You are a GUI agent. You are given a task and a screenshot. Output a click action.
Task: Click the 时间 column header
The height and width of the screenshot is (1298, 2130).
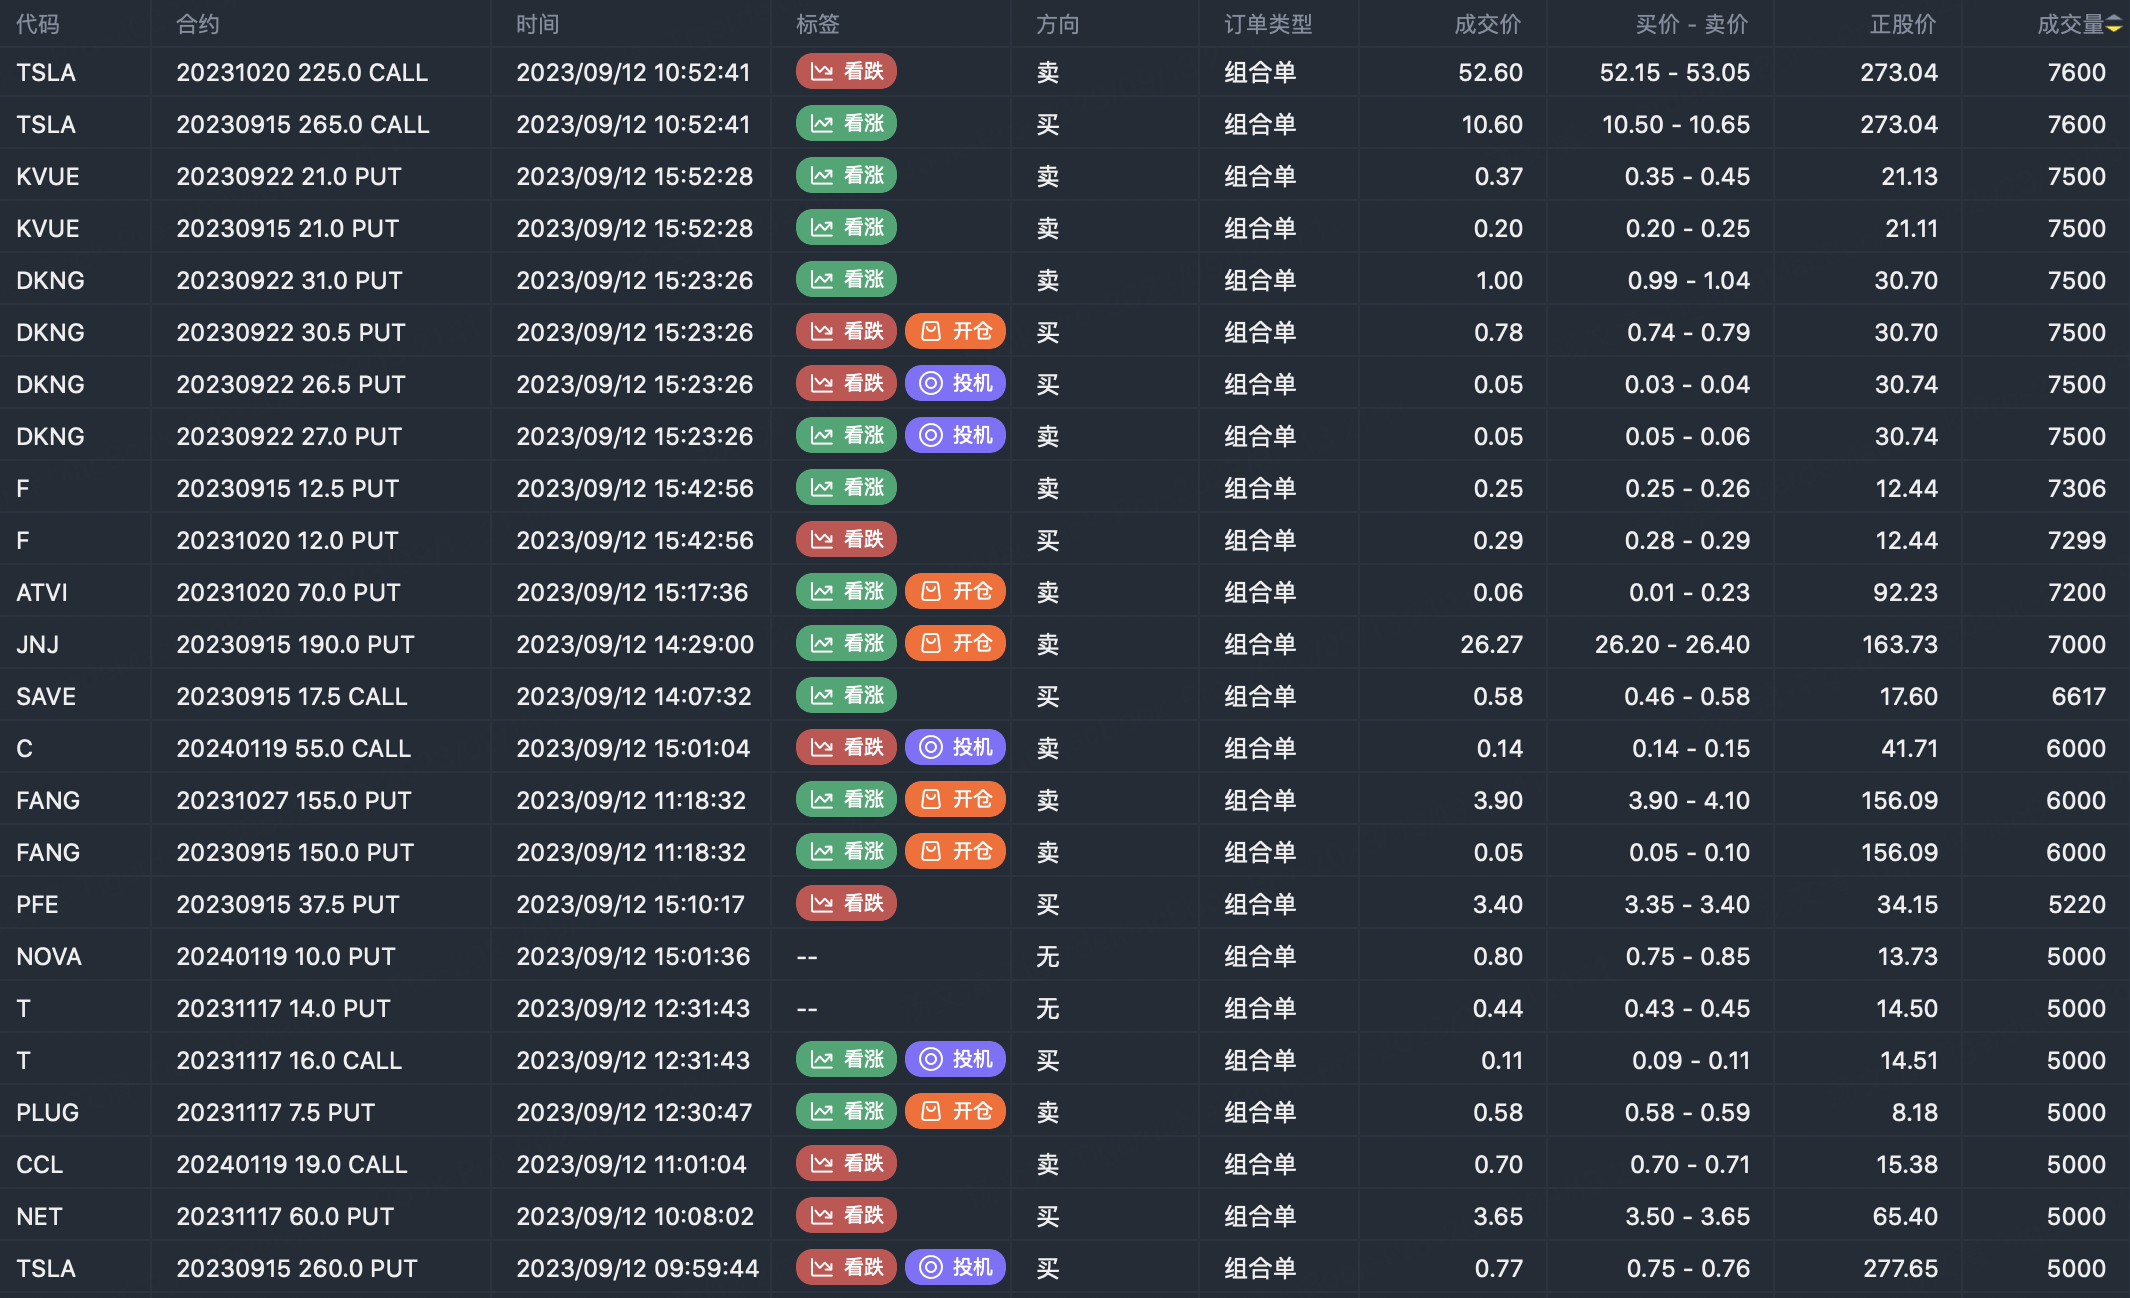point(537,25)
